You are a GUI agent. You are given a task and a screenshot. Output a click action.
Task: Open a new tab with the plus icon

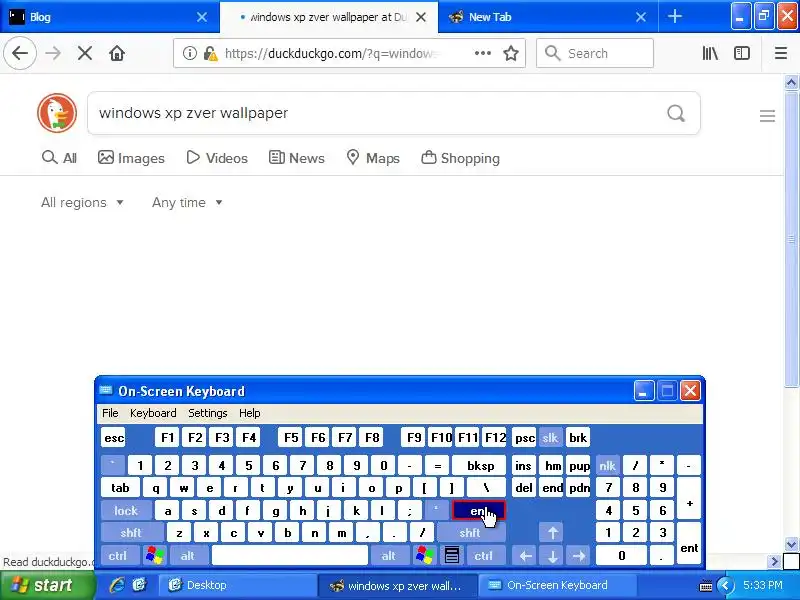tap(674, 16)
